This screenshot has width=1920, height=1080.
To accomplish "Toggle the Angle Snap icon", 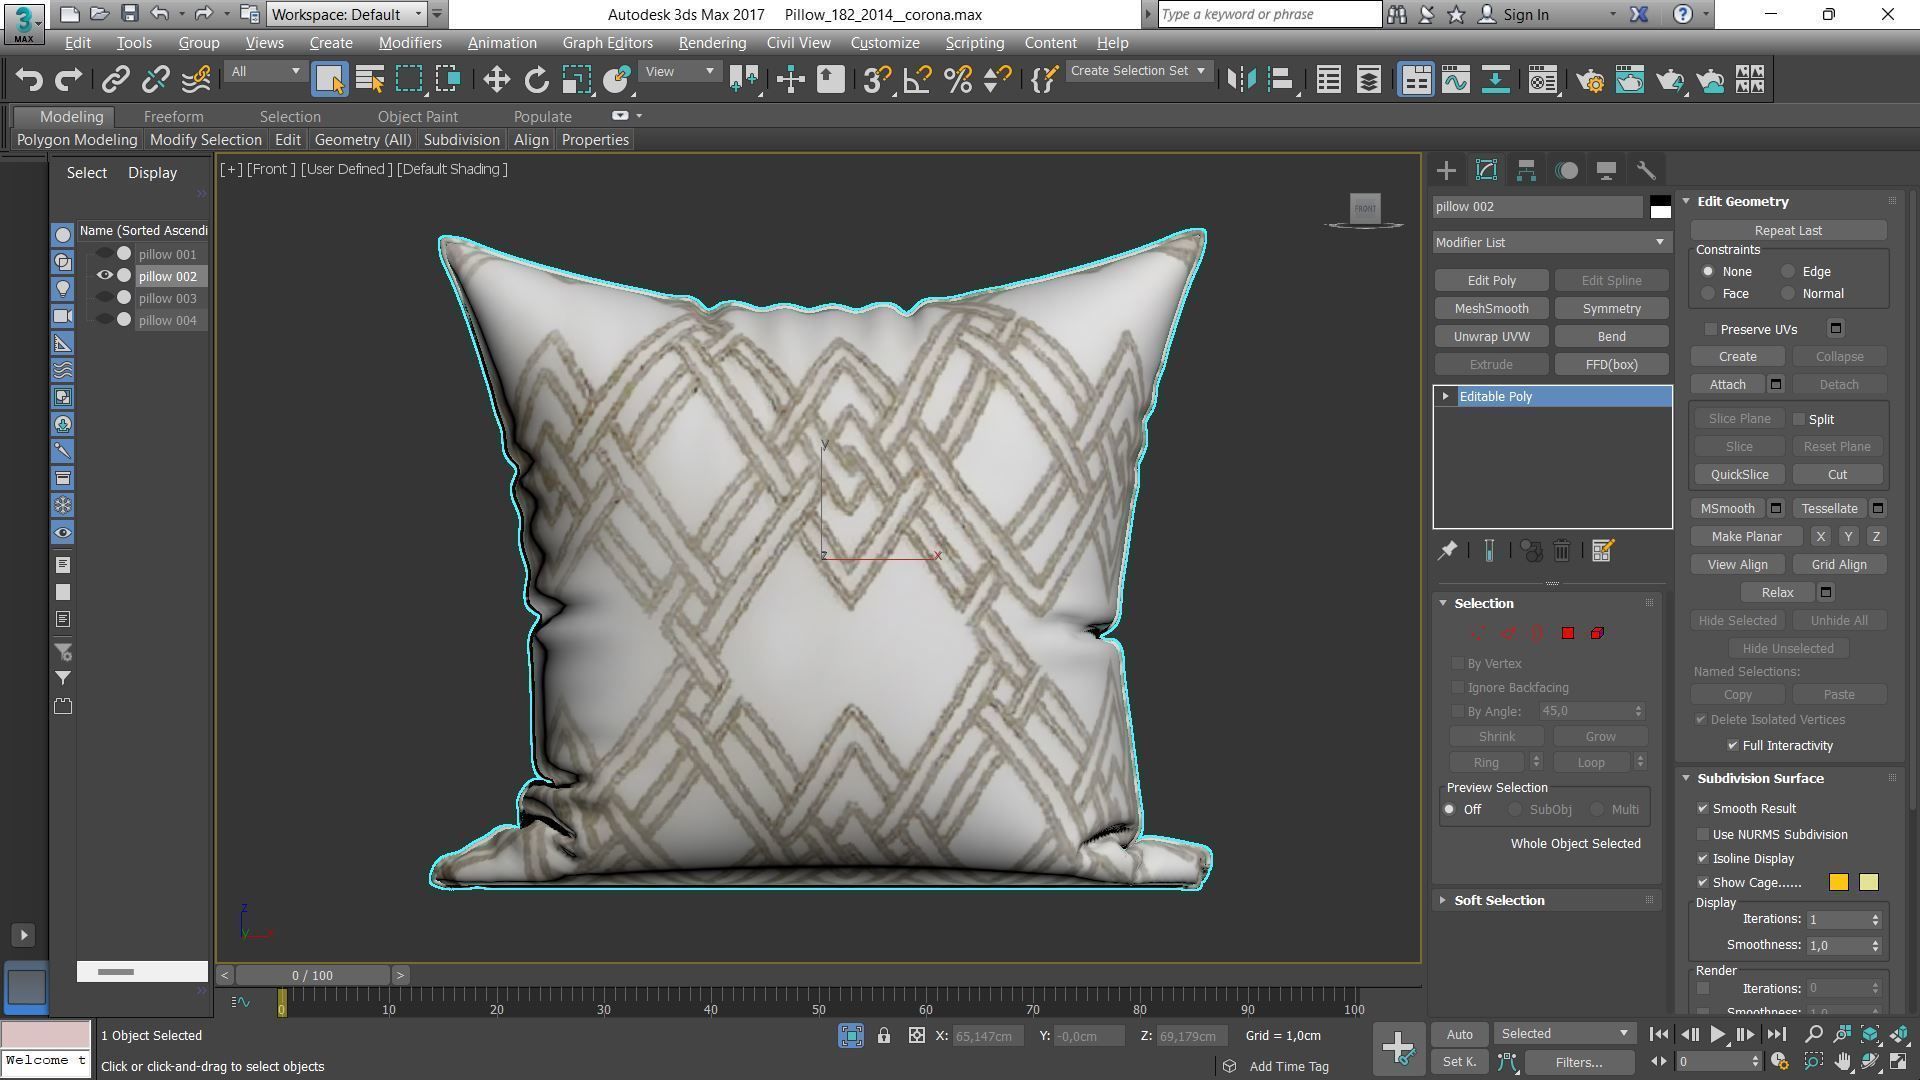I will tap(917, 79).
